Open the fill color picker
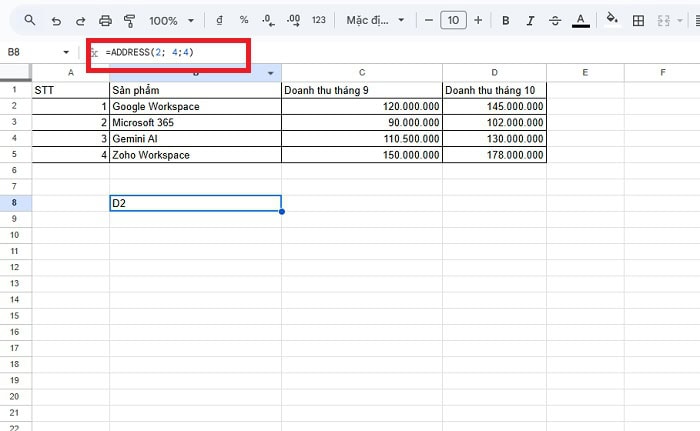The height and width of the screenshot is (431, 700). point(612,19)
